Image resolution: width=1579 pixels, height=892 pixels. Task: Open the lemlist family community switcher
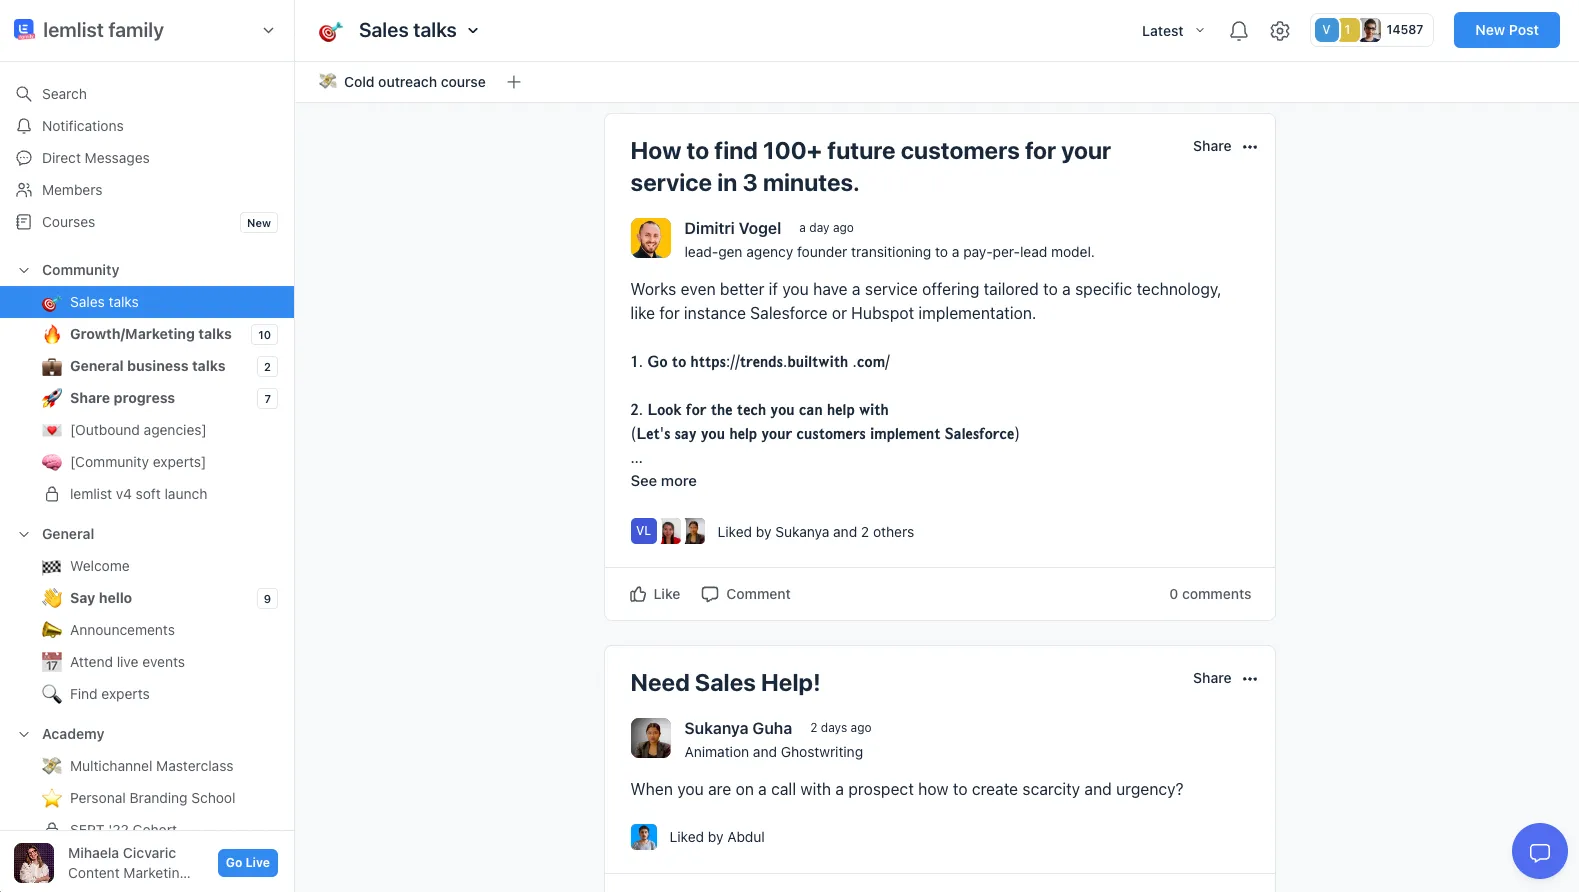click(267, 31)
